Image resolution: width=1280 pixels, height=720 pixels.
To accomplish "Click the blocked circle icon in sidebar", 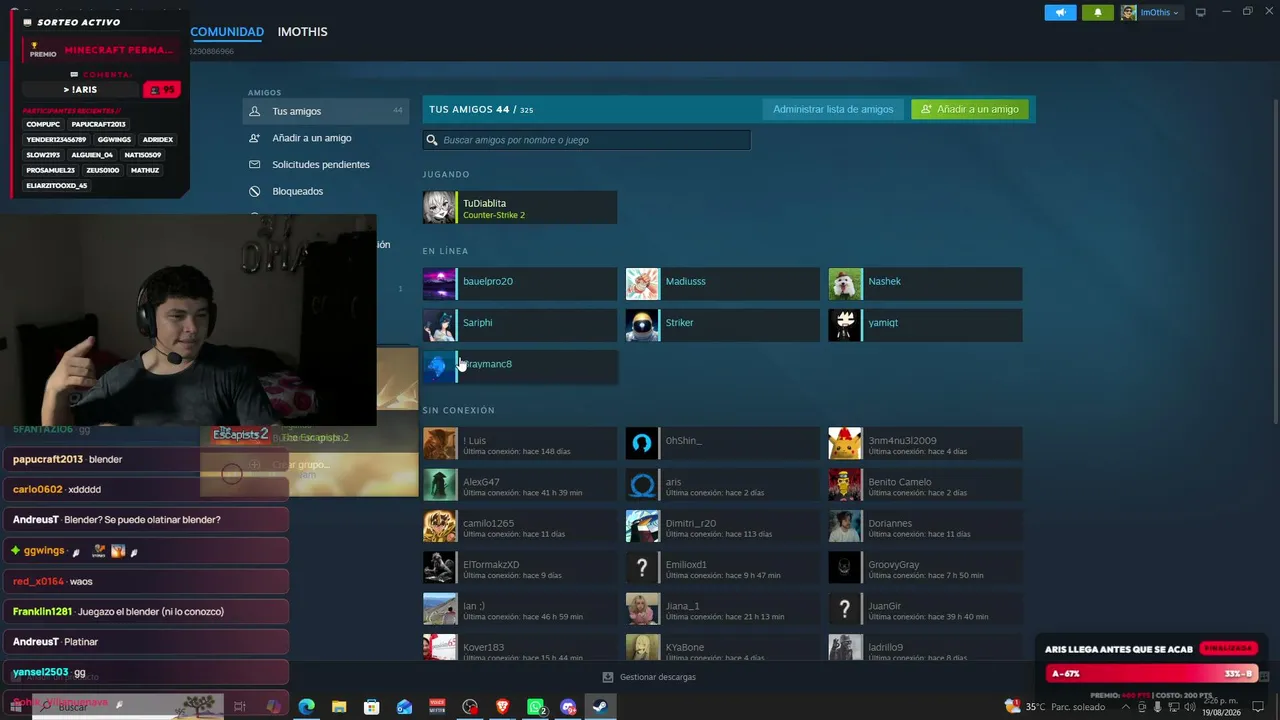I will click(254, 191).
